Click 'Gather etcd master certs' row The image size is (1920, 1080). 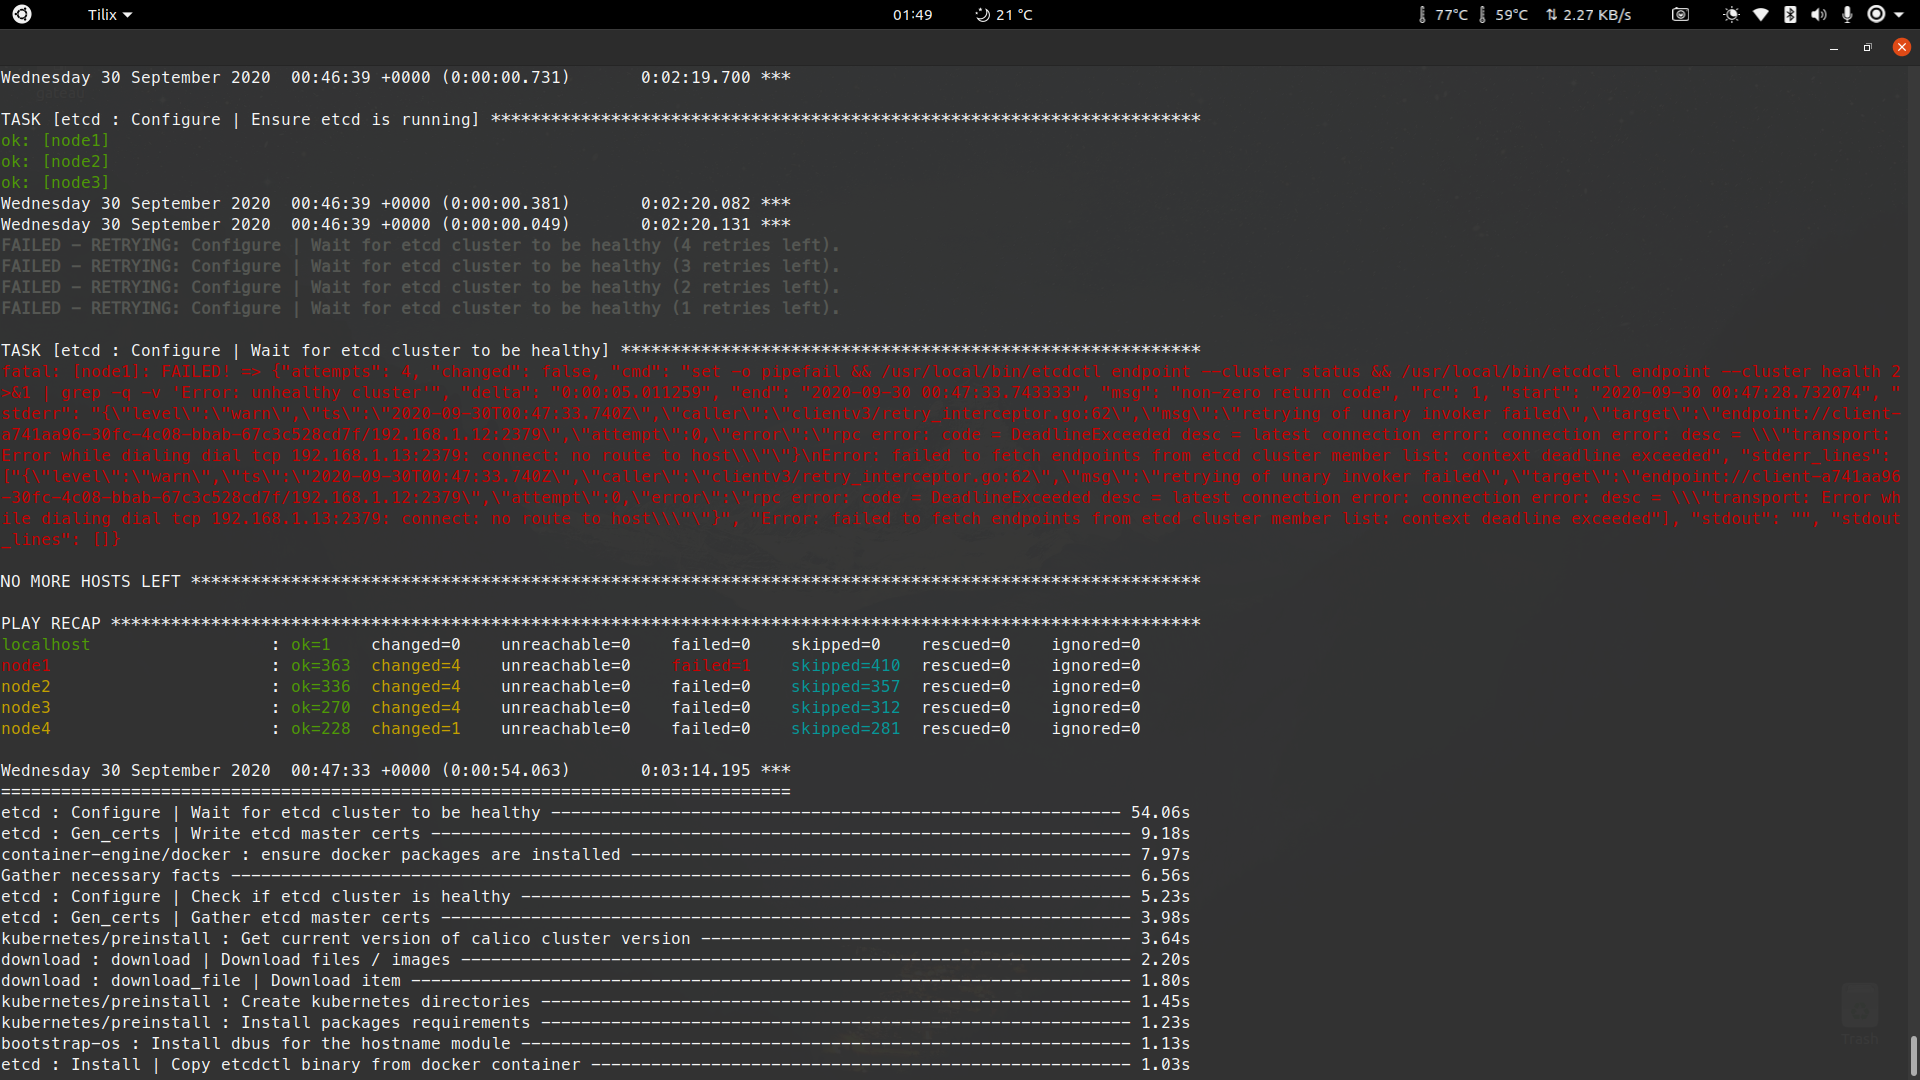coord(596,917)
